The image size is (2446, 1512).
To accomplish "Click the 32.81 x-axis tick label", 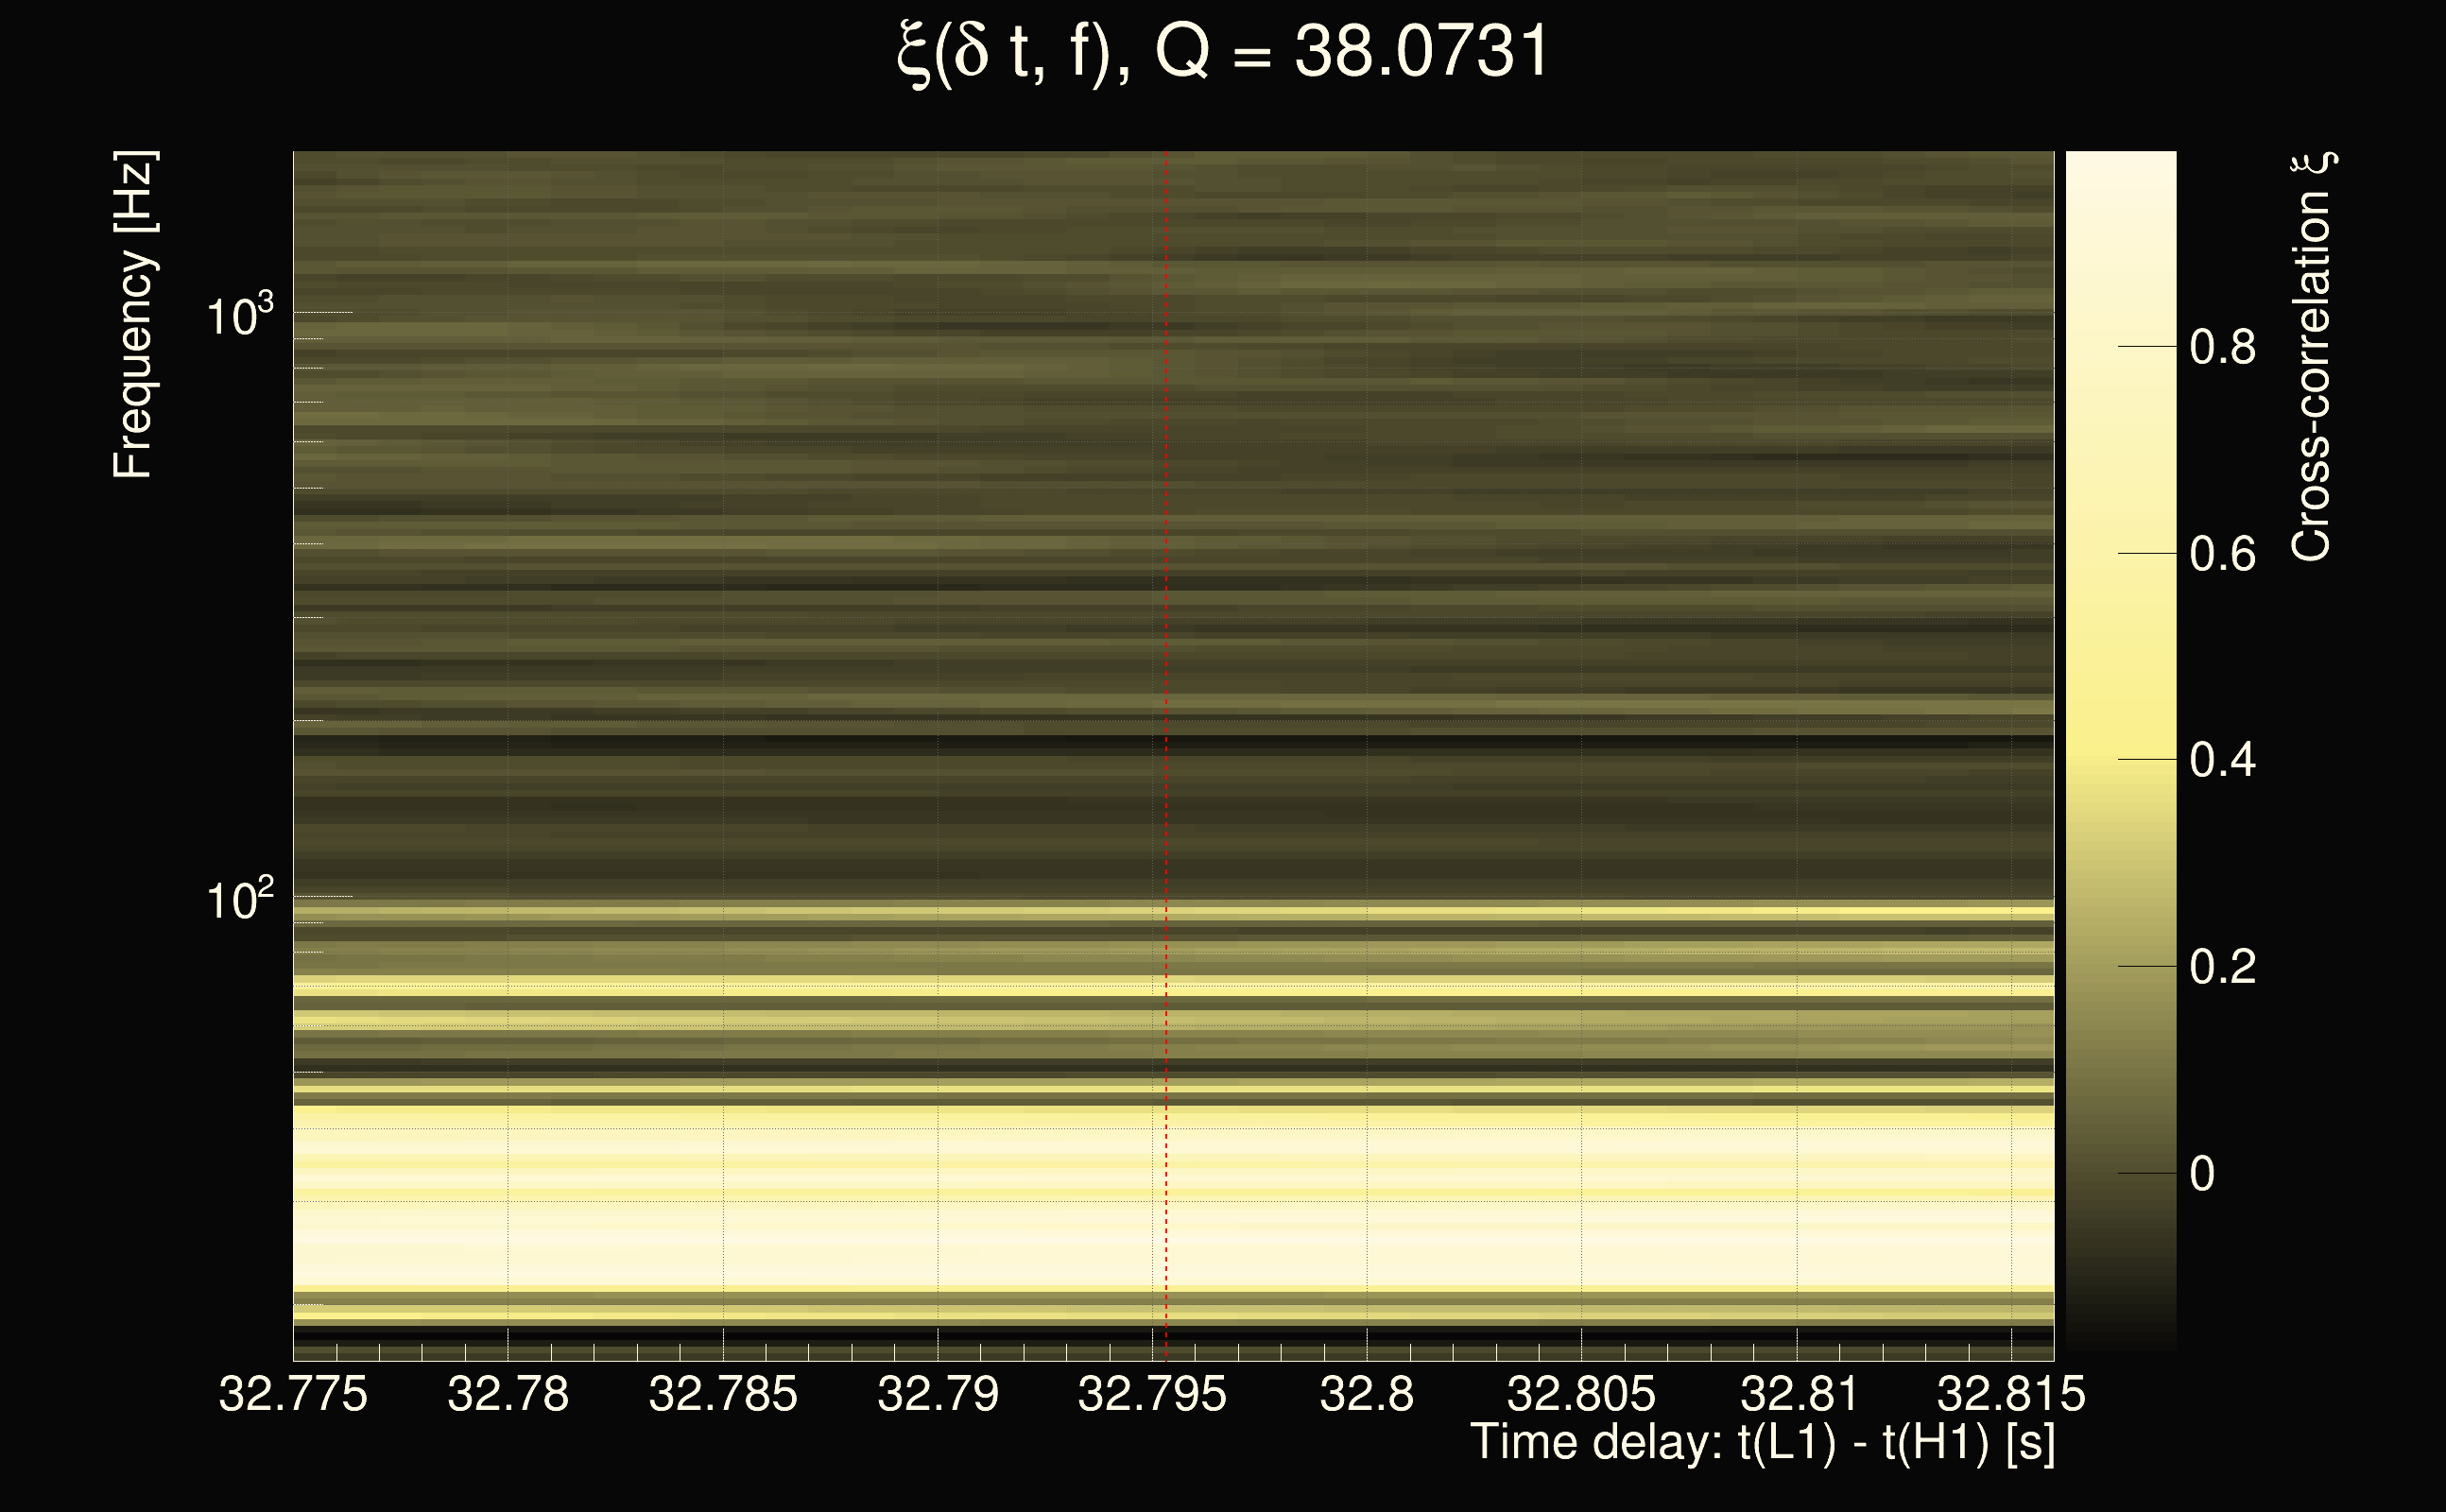I will [x=1799, y=1394].
